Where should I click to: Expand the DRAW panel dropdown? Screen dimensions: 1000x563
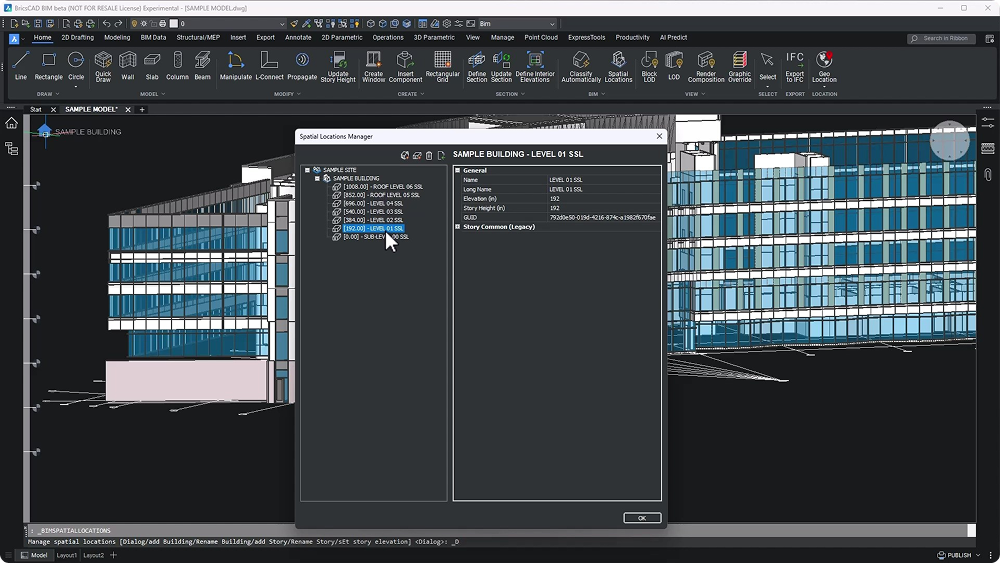point(48,94)
